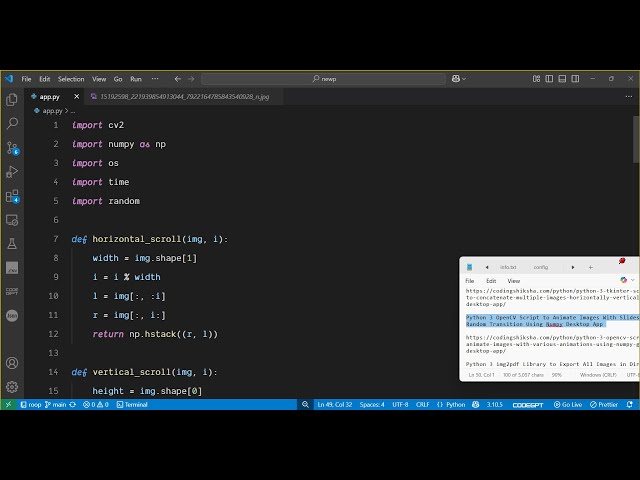Open the File menu in VS Code
This screenshot has width=640, height=480.
coord(27,79)
